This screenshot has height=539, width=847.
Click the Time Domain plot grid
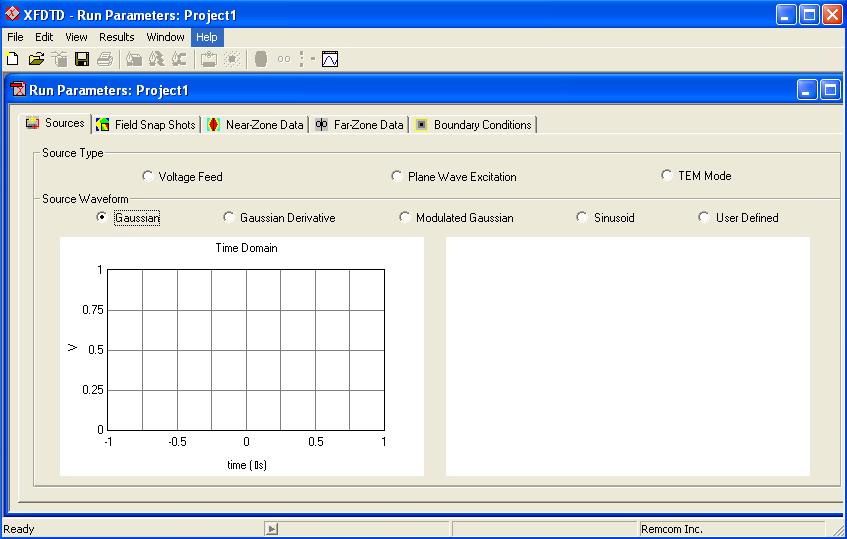[246, 349]
